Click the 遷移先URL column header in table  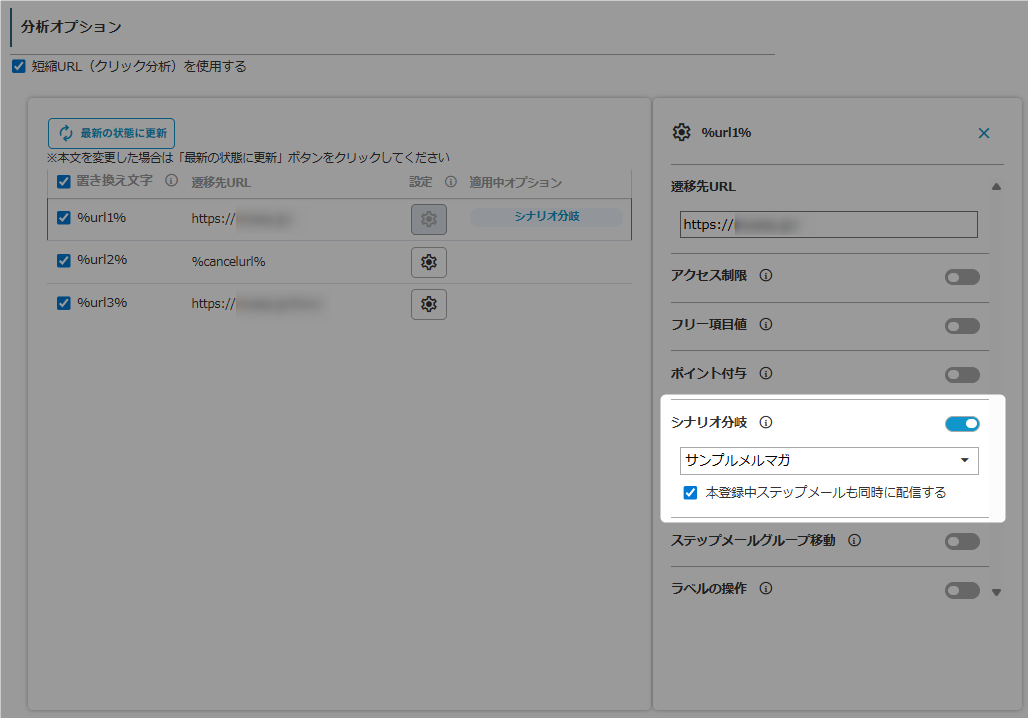[221, 182]
